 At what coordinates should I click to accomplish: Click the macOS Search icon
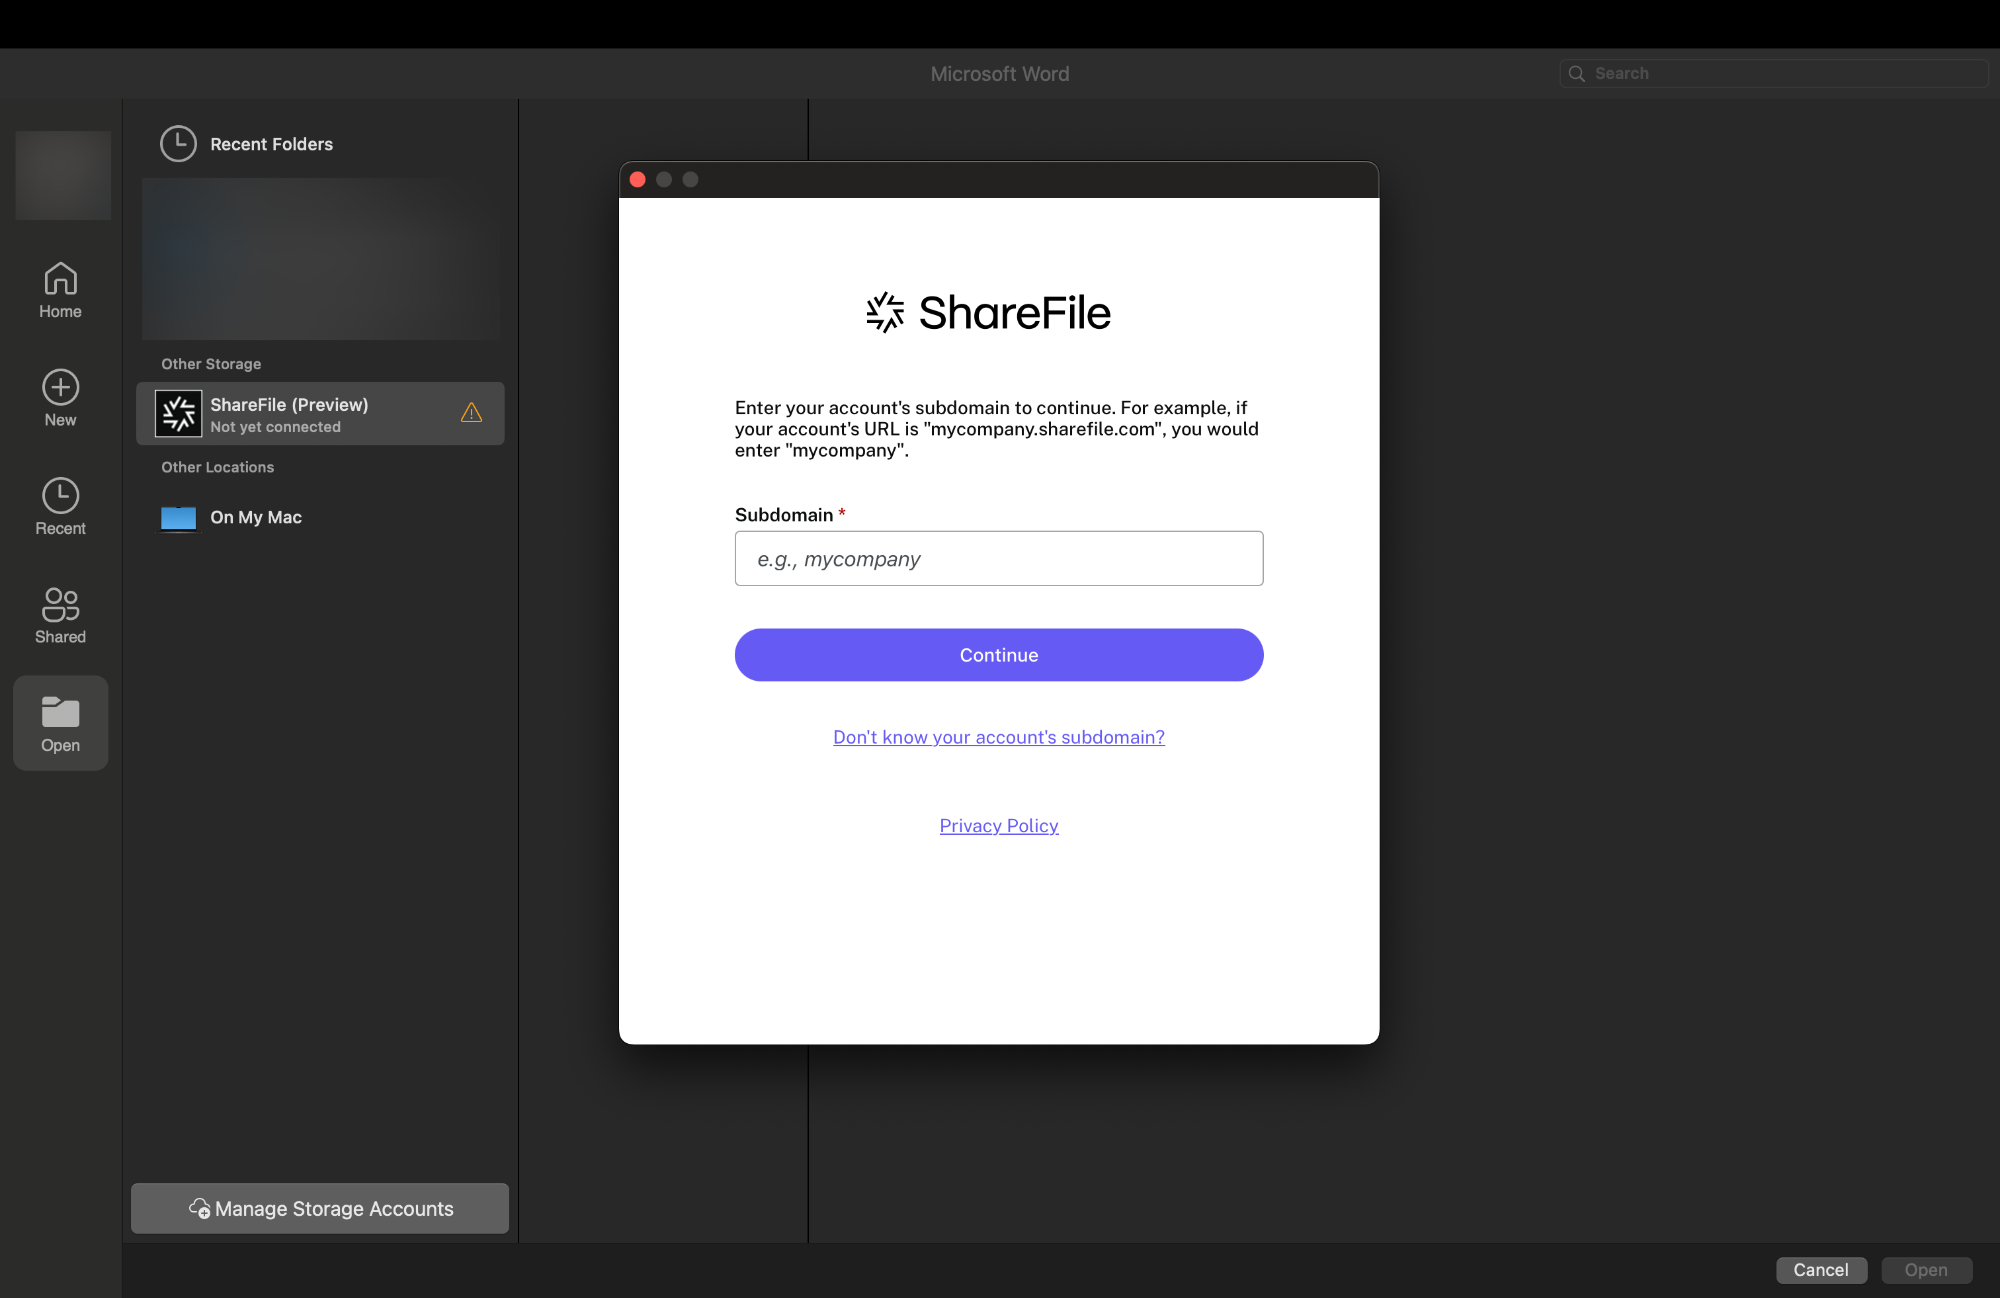point(1579,71)
